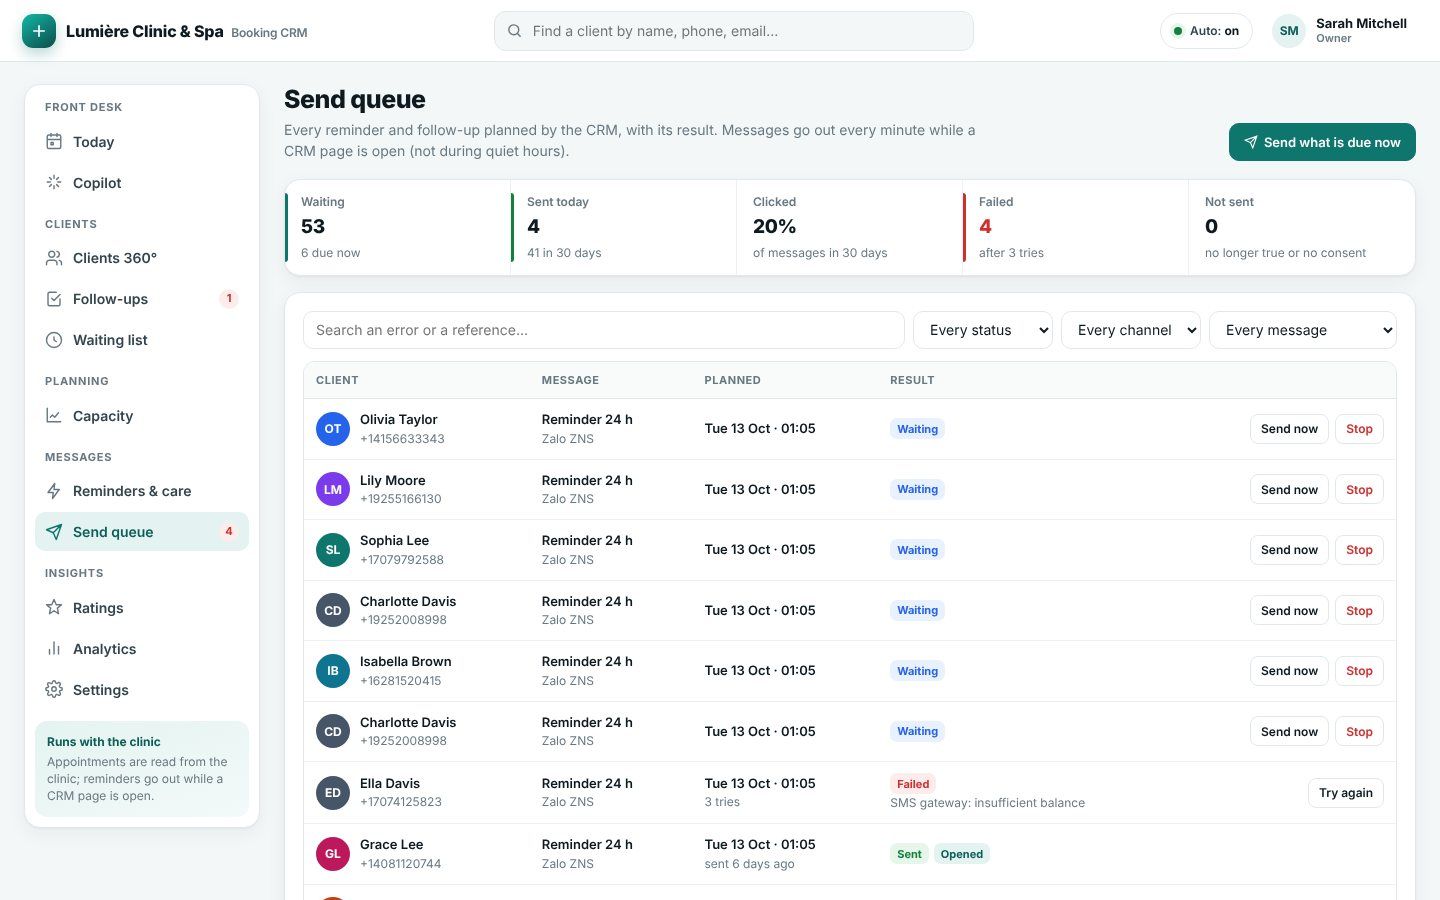Click the Today calendar icon
Image resolution: width=1440 pixels, height=900 pixels.
[54, 142]
